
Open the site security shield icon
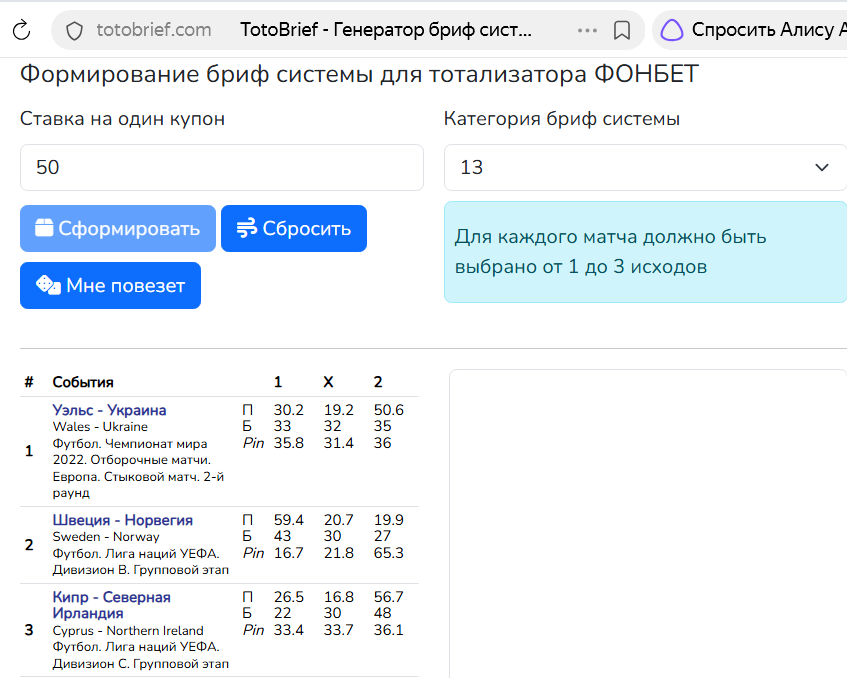(74, 31)
